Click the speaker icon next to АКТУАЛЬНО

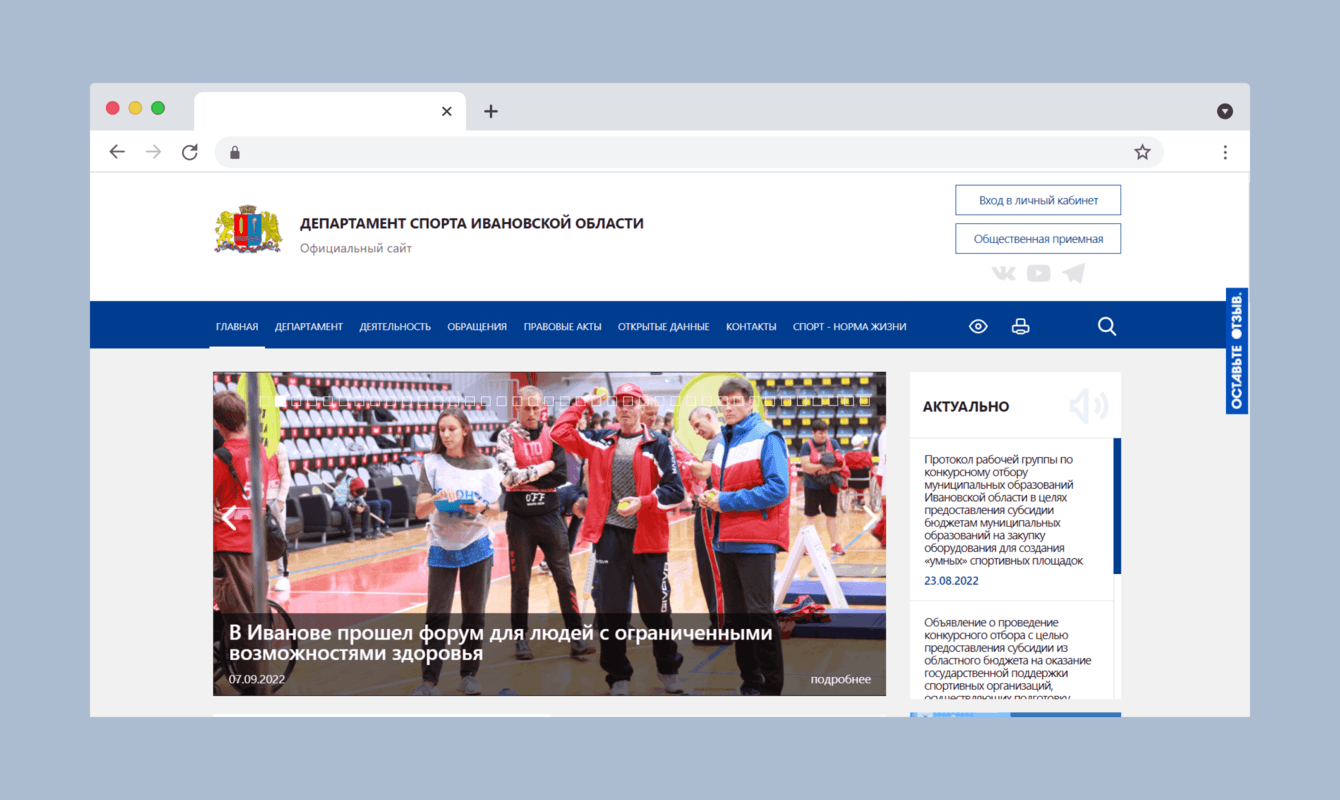1089,405
